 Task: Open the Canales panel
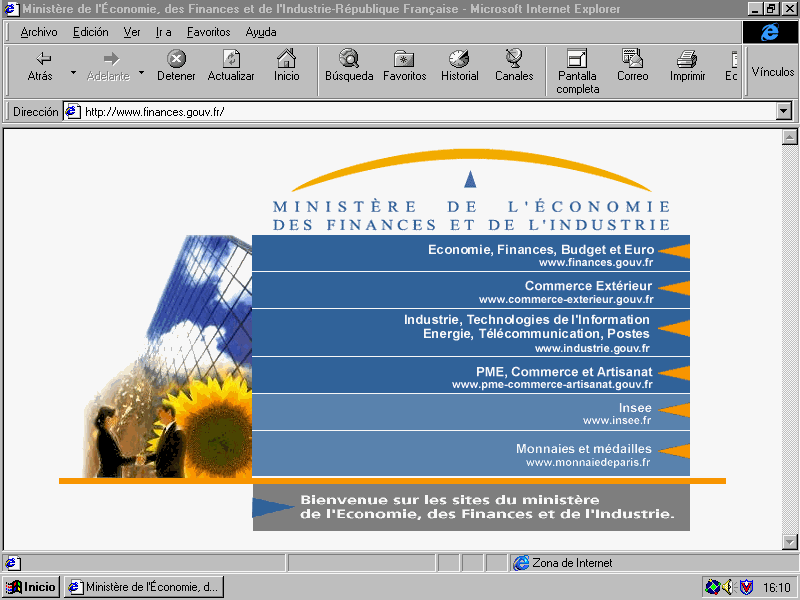[x=514, y=66]
